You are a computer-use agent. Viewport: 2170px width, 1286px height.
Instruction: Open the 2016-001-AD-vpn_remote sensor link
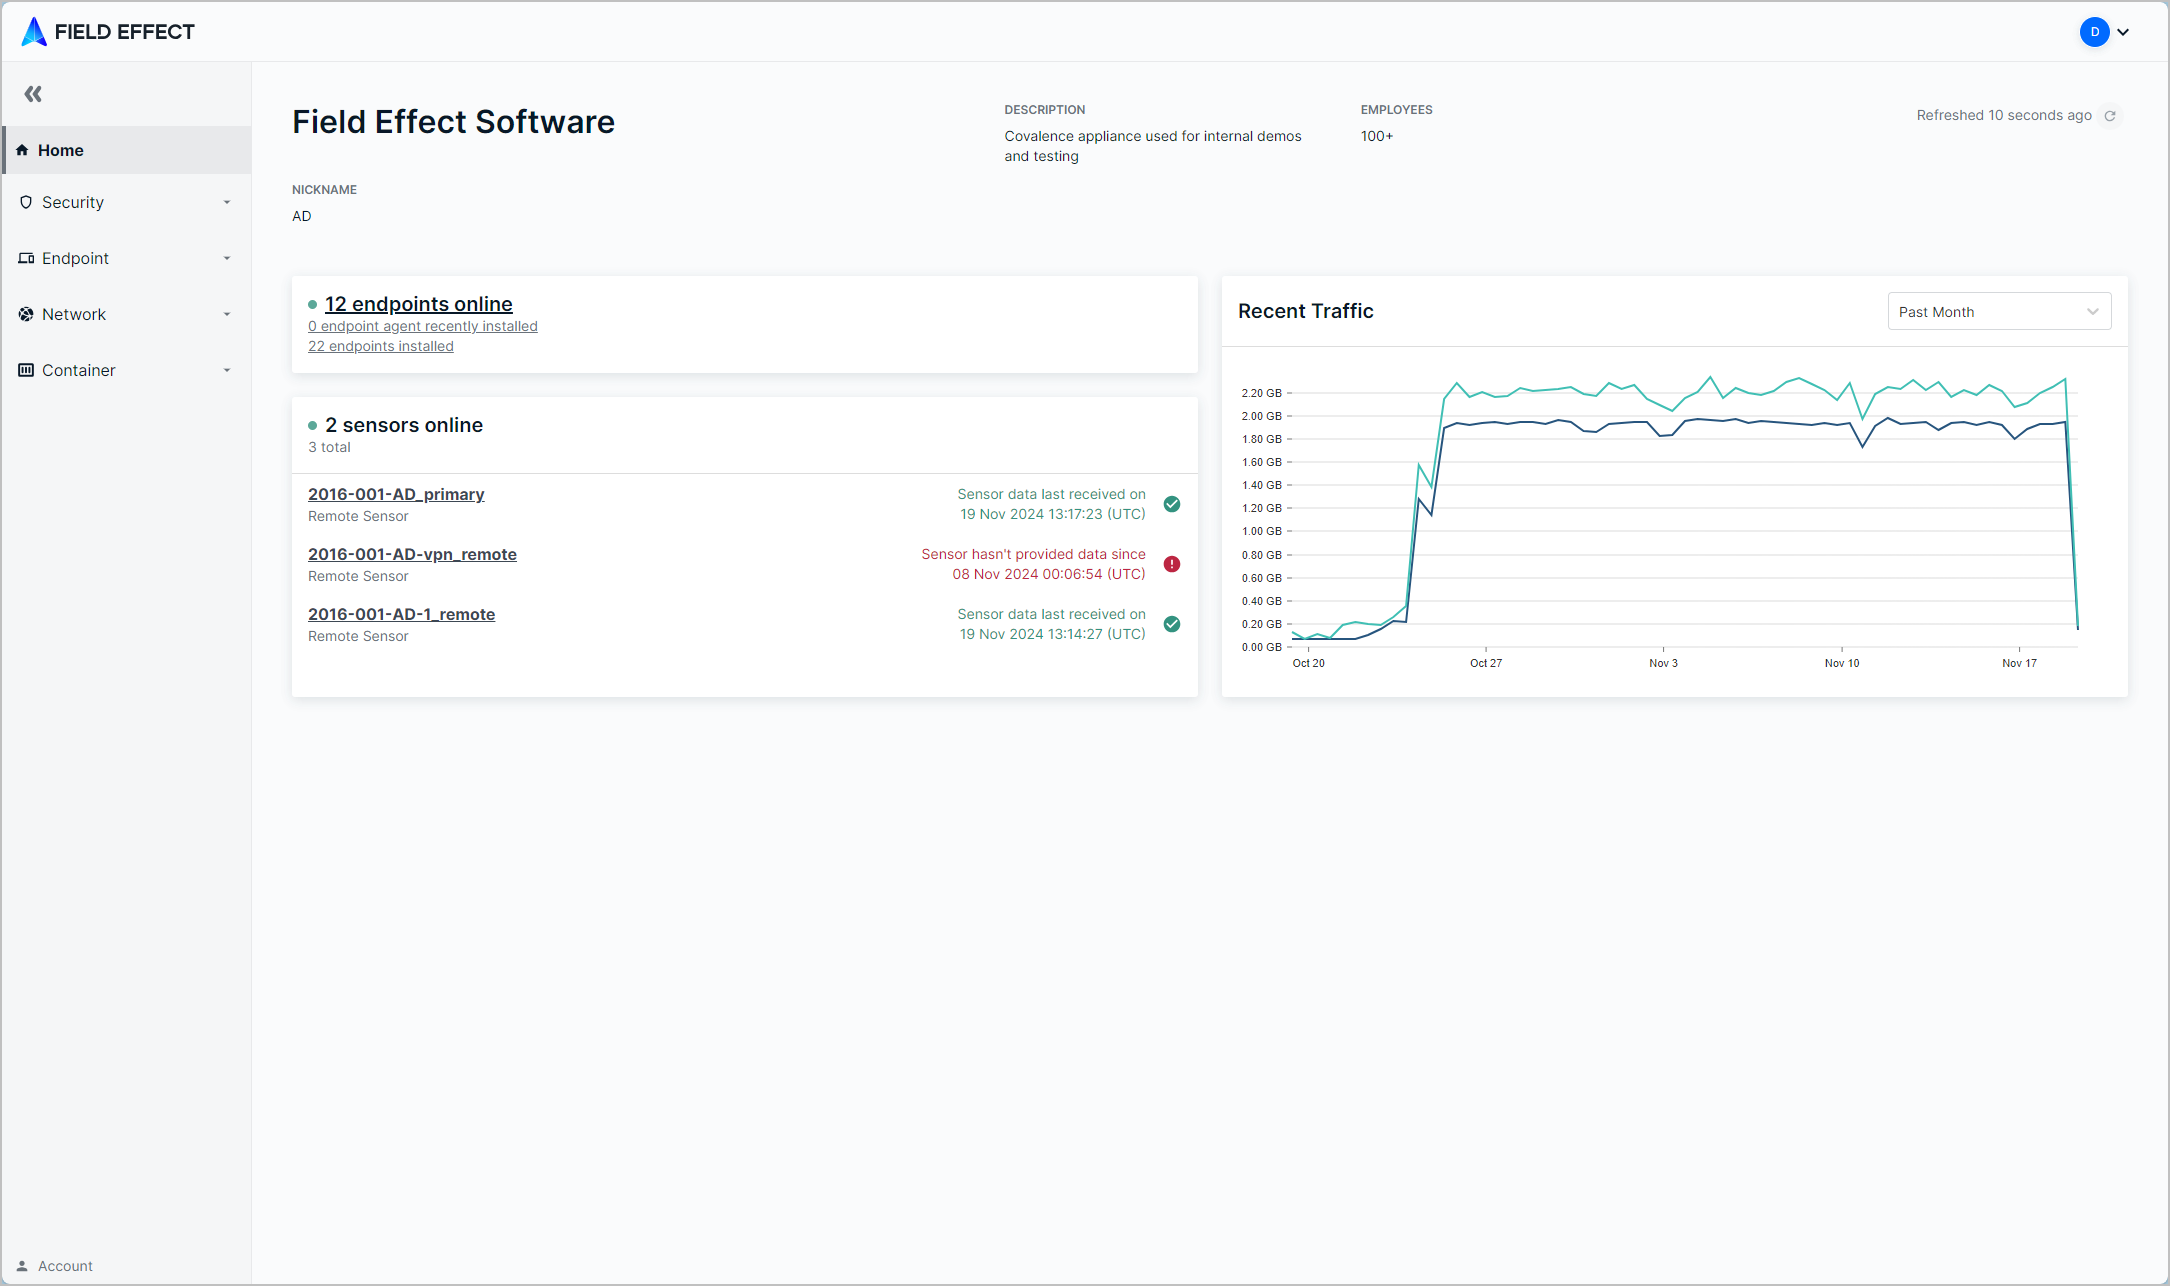(412, 554)
